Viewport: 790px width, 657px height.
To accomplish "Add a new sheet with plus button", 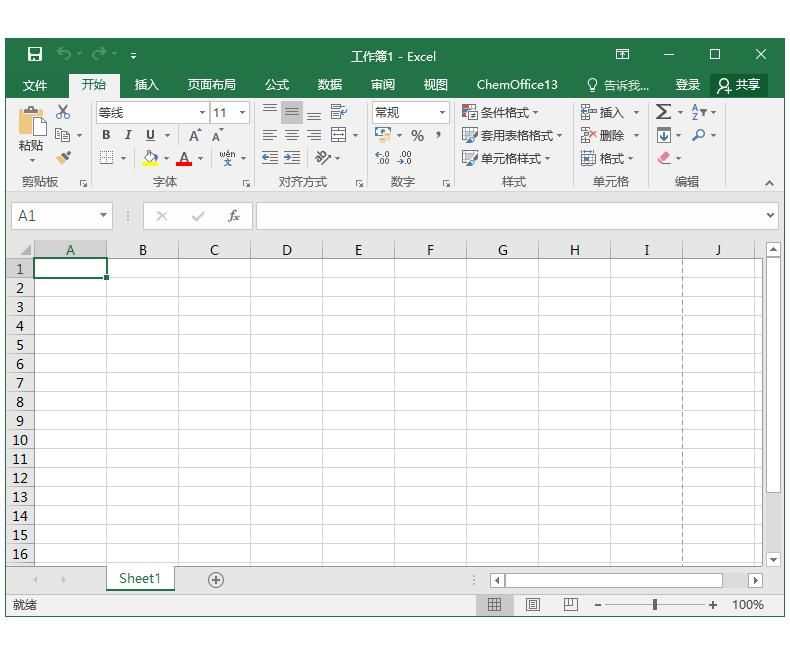I will pyautogui.click(x=216, y=580).
